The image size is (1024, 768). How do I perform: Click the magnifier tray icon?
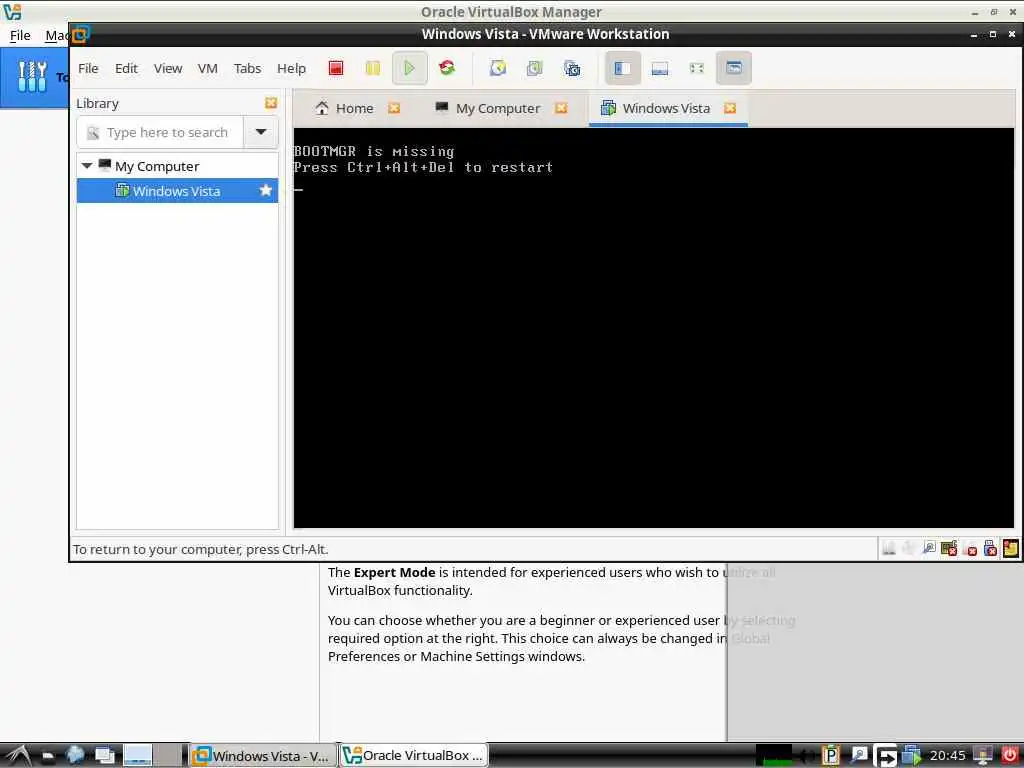click(x=859, y=756)
